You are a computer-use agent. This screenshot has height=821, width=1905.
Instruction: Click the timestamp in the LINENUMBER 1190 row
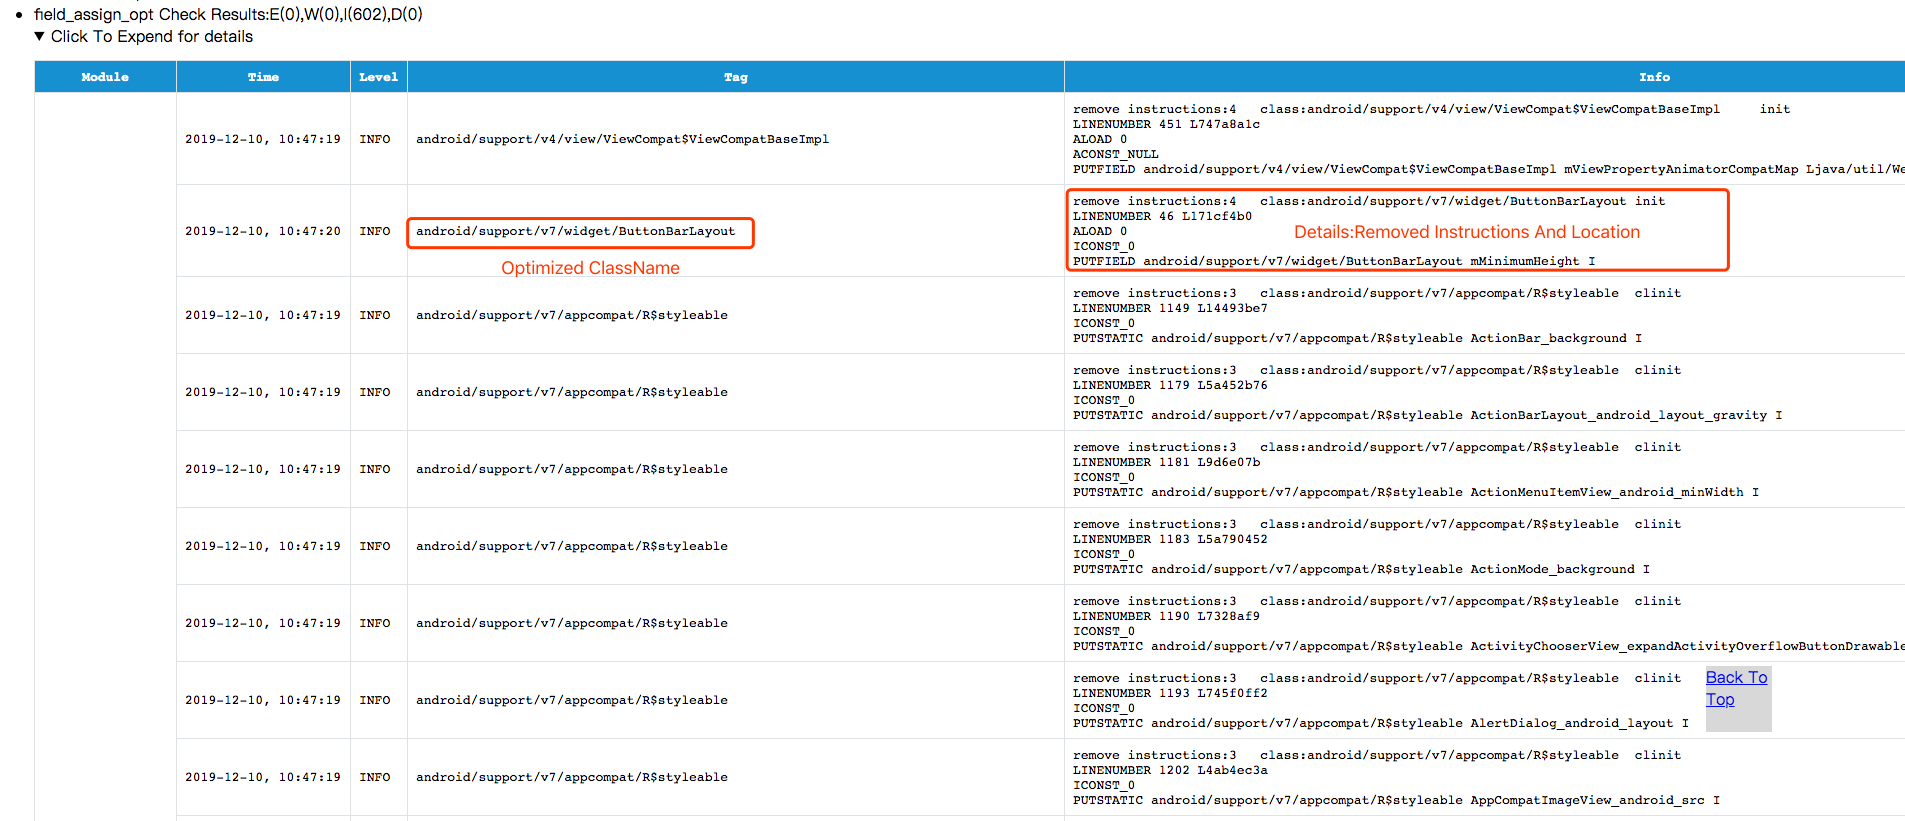point(263,623)
